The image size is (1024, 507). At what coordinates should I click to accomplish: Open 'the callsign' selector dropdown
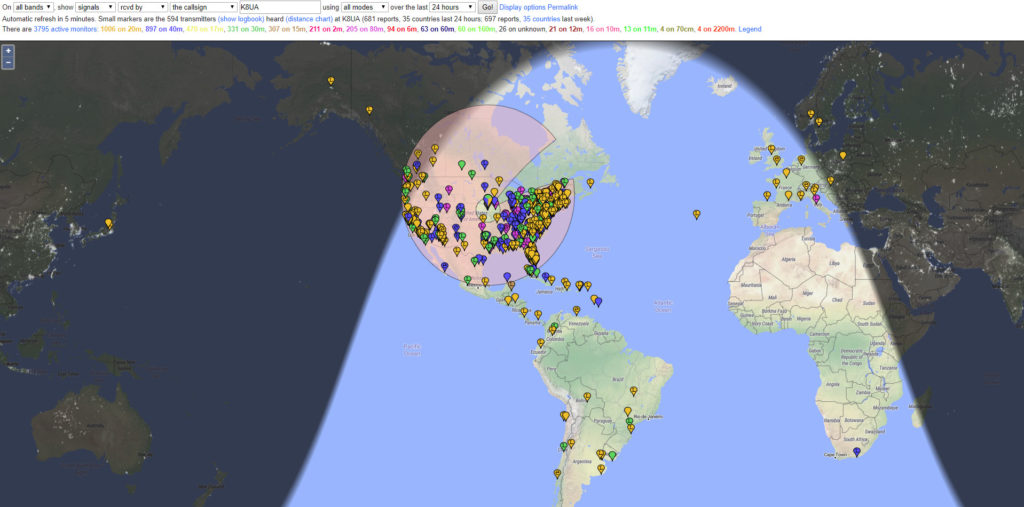(203, 7)
